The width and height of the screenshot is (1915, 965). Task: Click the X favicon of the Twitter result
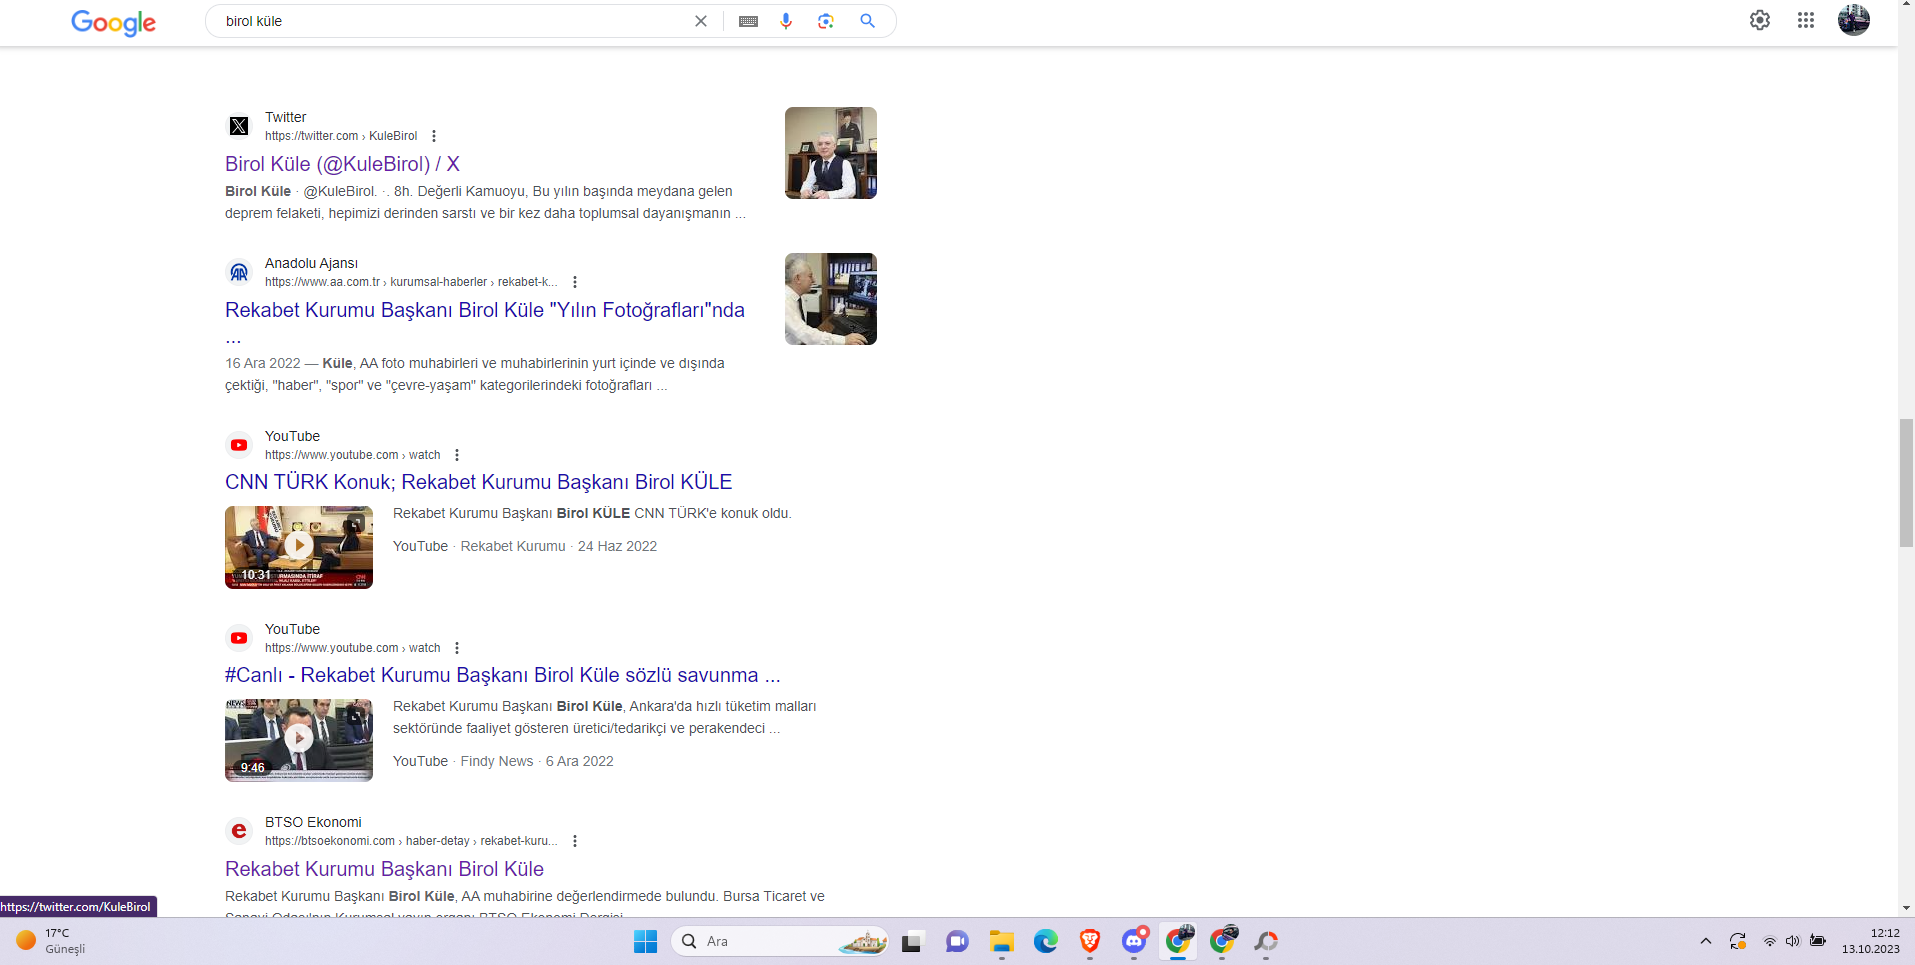[239, 126]
